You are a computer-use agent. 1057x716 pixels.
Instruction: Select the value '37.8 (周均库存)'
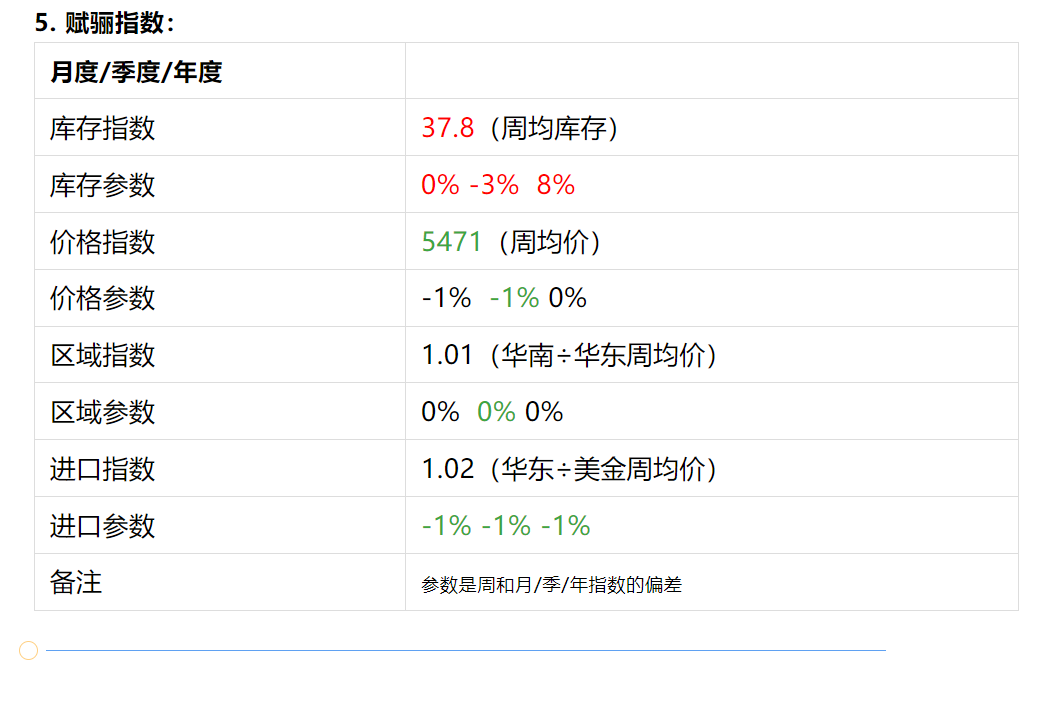(x=520, y=128)
